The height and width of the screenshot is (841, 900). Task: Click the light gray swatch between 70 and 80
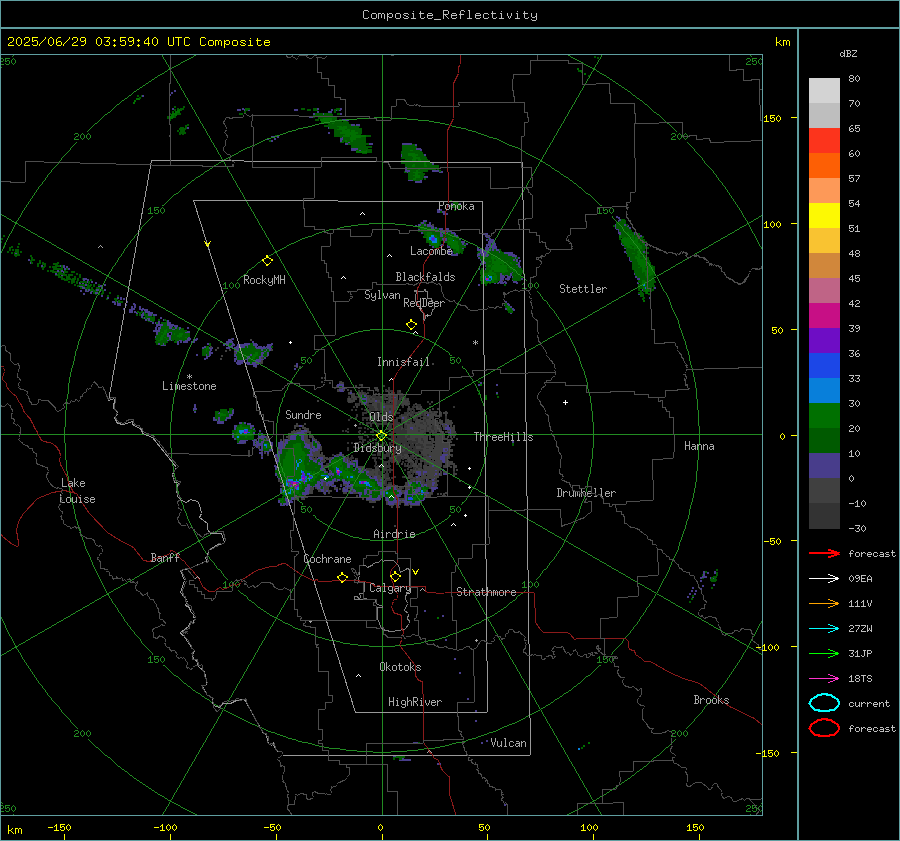[824, 91]
